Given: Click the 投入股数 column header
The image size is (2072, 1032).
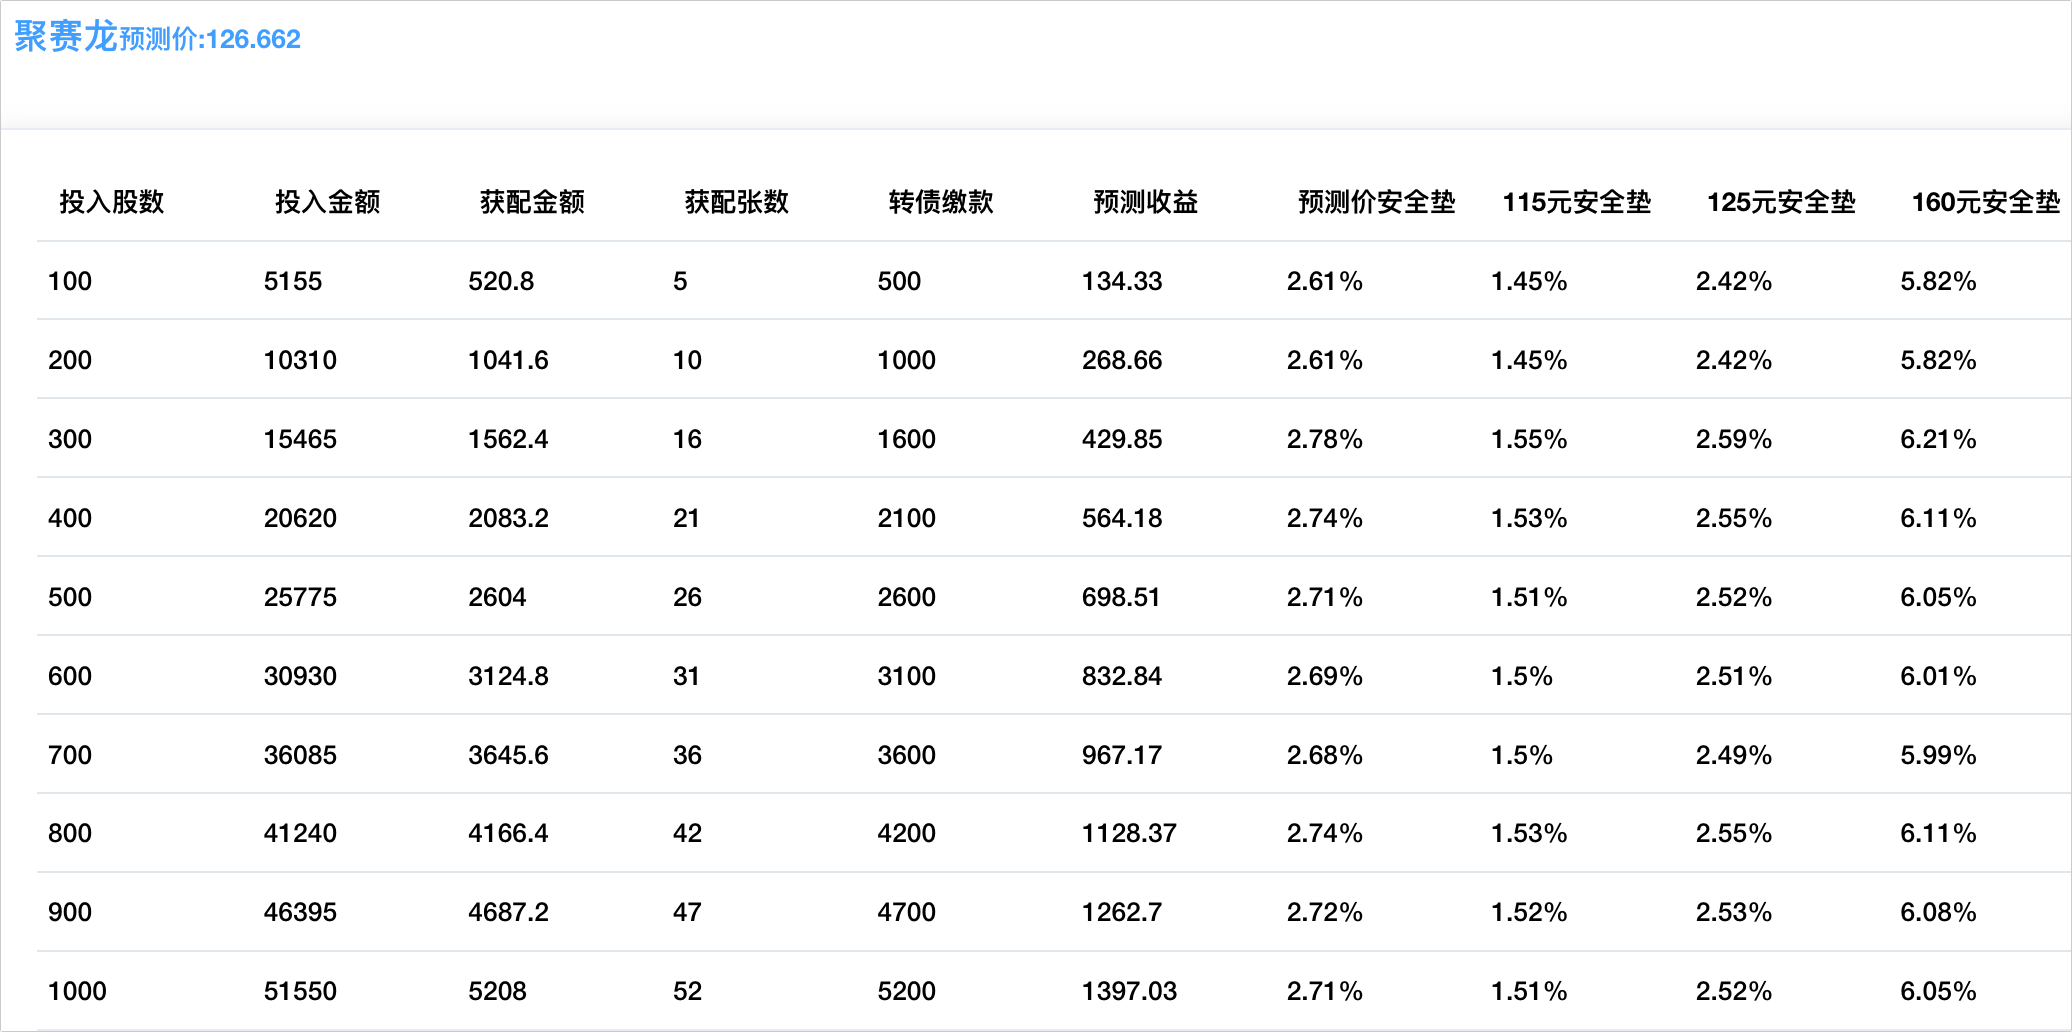Looking at the screenshot, I should (x=111, y=202).
